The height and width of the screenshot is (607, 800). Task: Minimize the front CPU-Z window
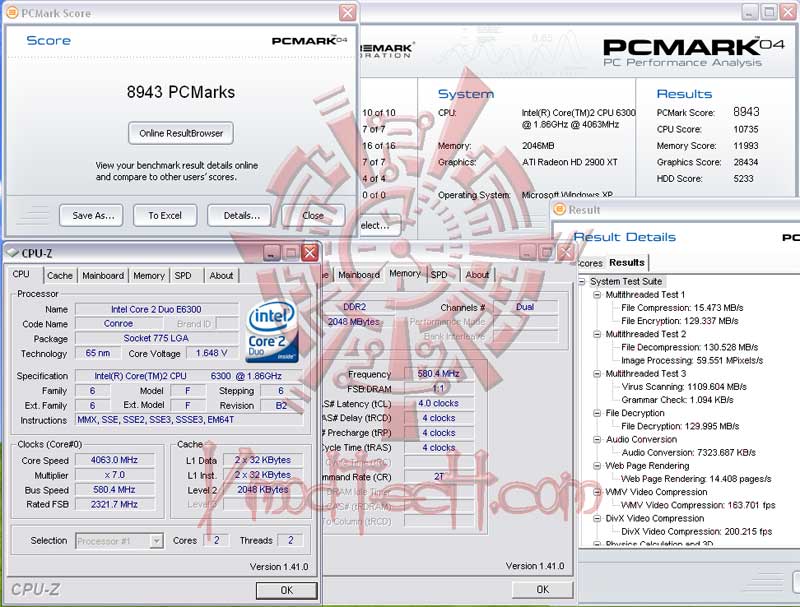click(272, 252)
